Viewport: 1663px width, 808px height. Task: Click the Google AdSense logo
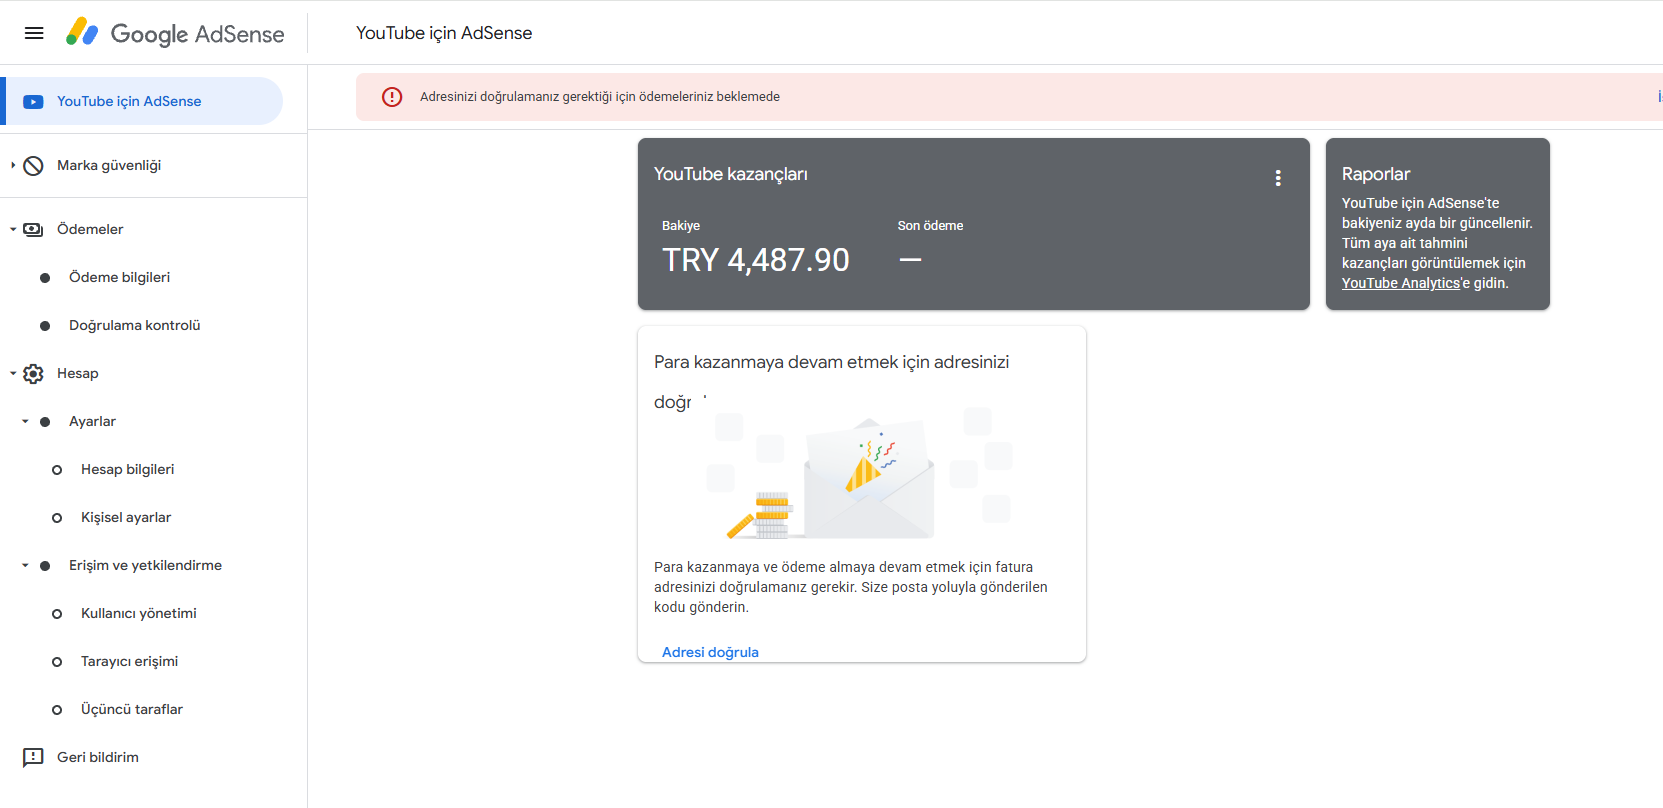175,33
